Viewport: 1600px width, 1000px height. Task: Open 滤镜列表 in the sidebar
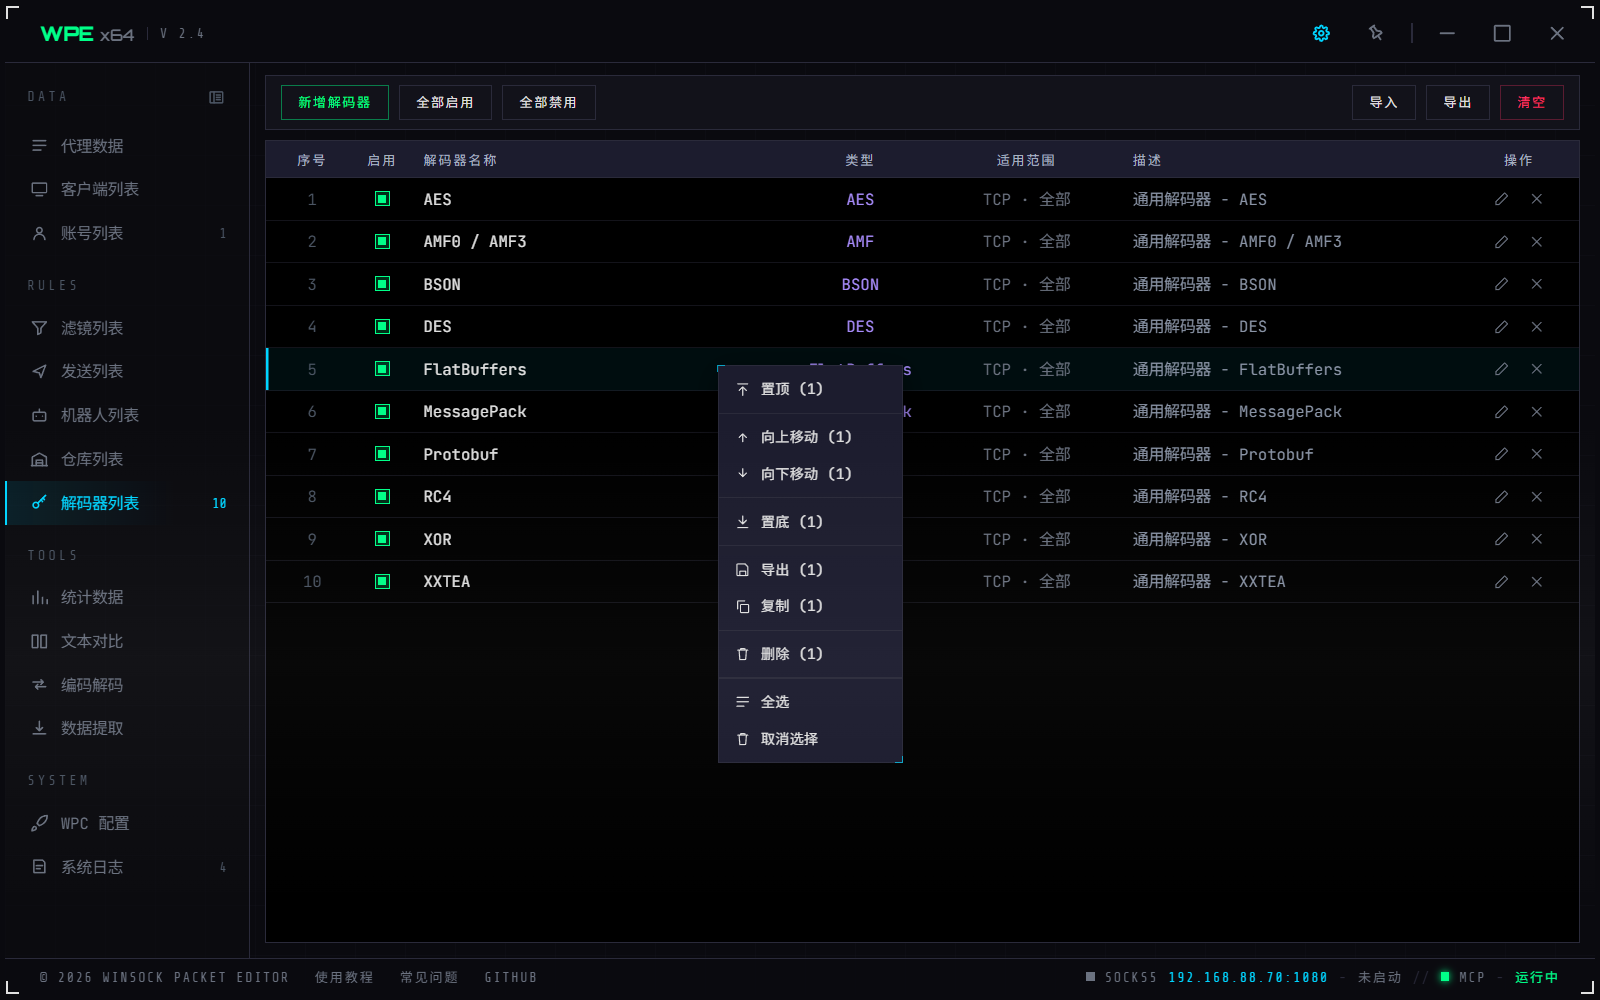[127, 328]
